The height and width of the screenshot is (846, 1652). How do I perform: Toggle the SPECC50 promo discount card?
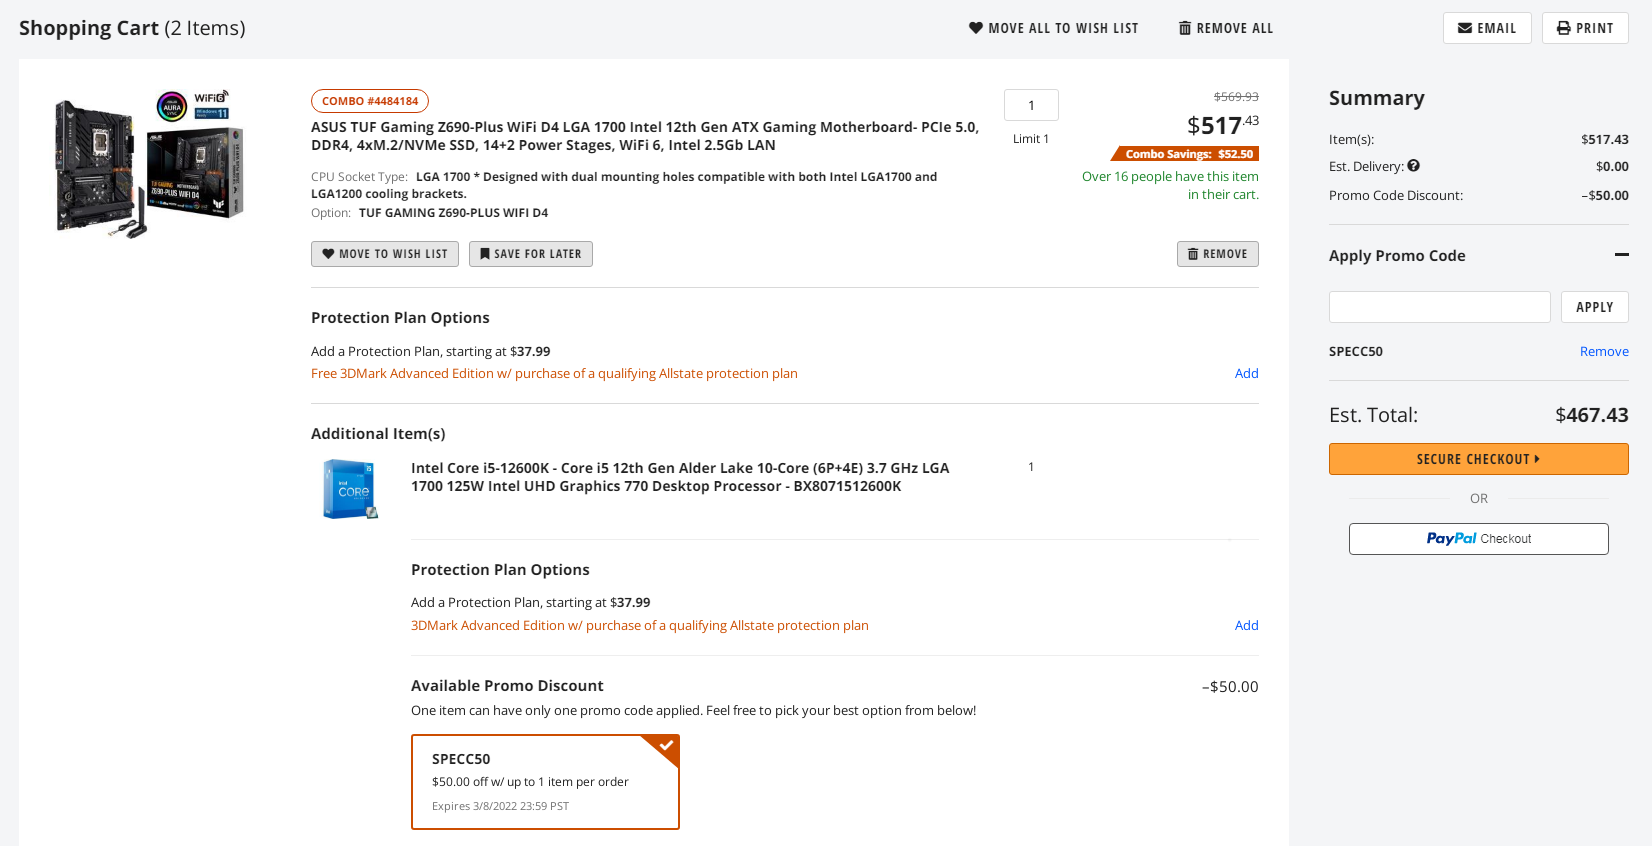click(545, 782)
